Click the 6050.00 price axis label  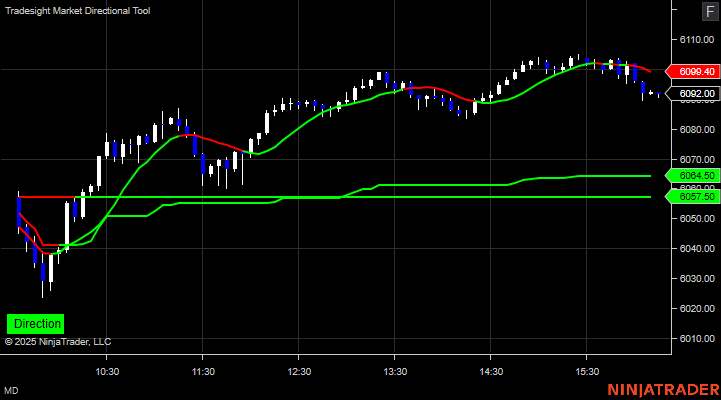pos(697,219)
